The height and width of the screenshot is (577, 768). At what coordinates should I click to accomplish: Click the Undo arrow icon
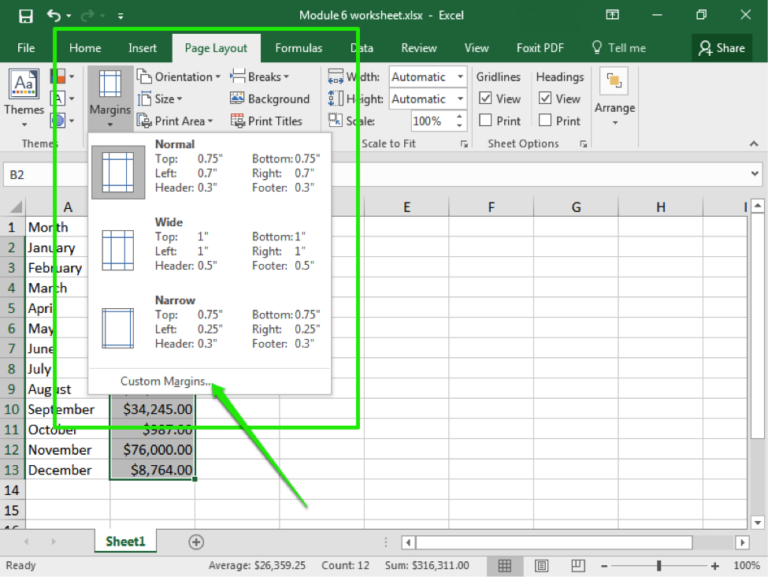[x=54, y=16]
